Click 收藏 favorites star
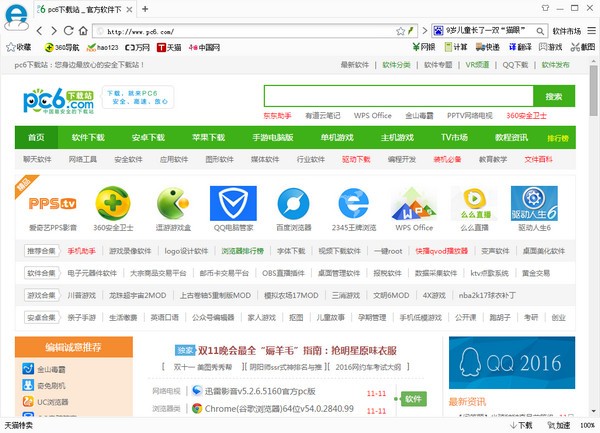Screen dimensions: 600x433 tap(18, 47)
